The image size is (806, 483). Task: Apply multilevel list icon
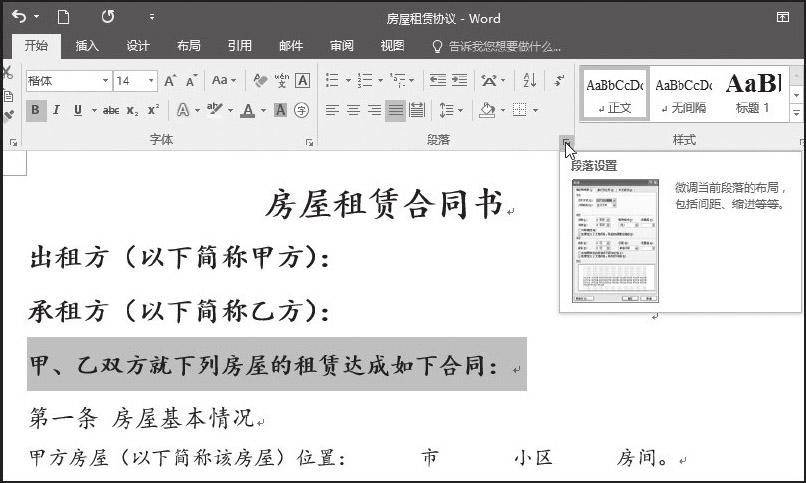click(398, 80)
